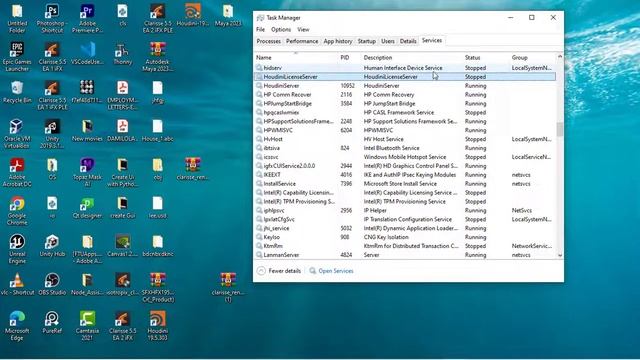Screen dimensions: 640x360
Task: Select the VSCodeUserSetup desktop icon
Action: [x=87, y=53]
